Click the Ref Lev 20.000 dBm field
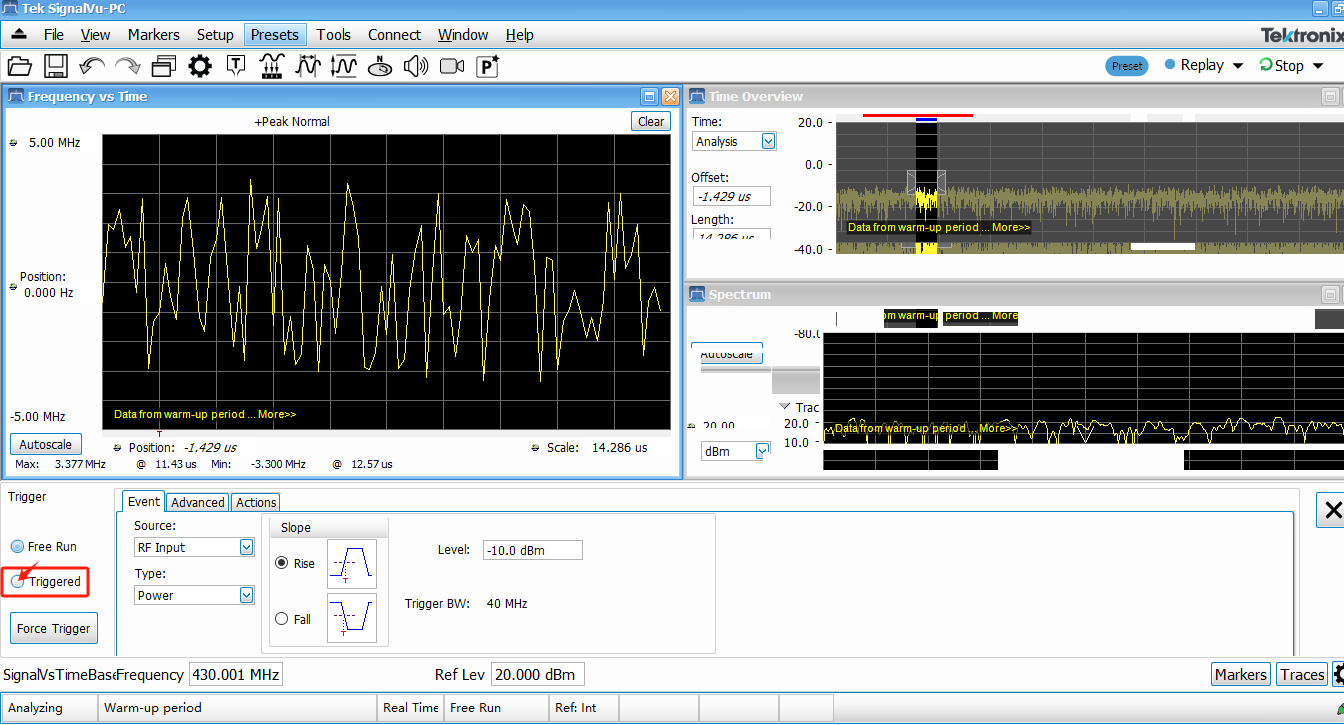 click(x=538, y=674)
